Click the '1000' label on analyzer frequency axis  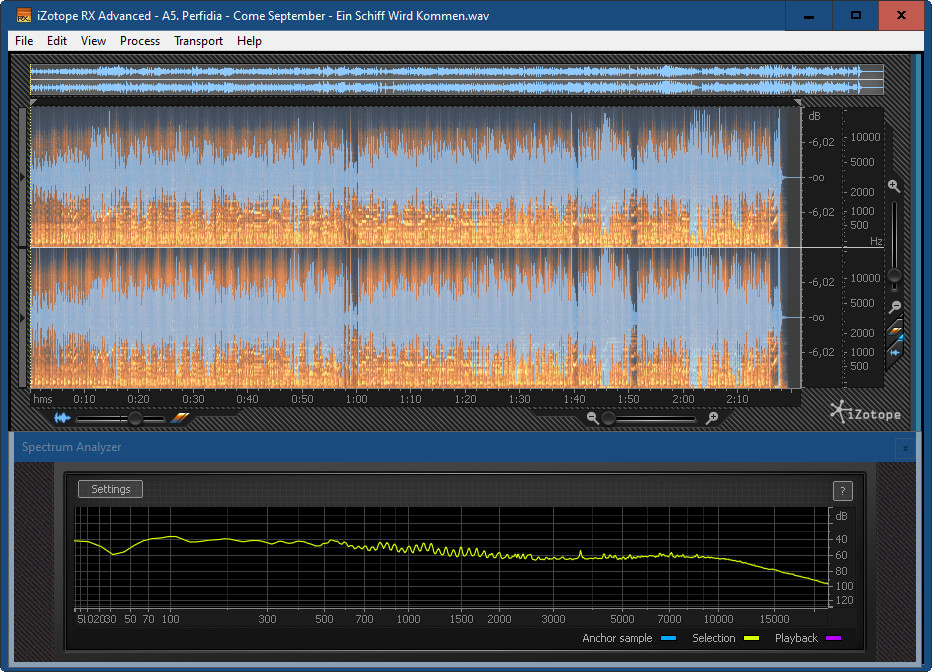(x=408, y=619)
